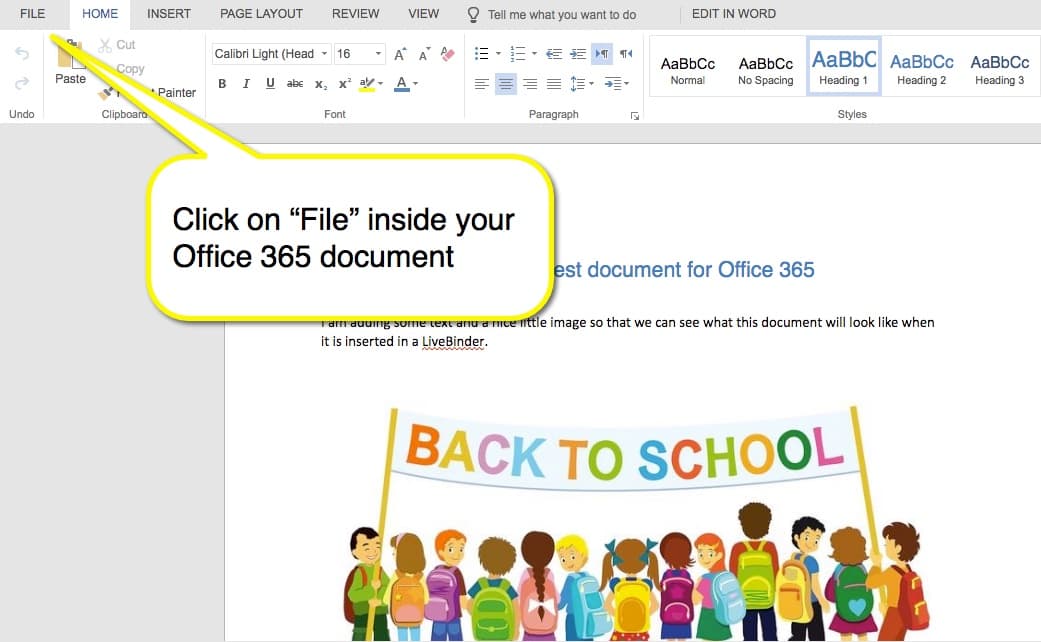The height and width of the screenshot is (642, 1041).
Task: Align text left
Action: [x=482, y=84]
